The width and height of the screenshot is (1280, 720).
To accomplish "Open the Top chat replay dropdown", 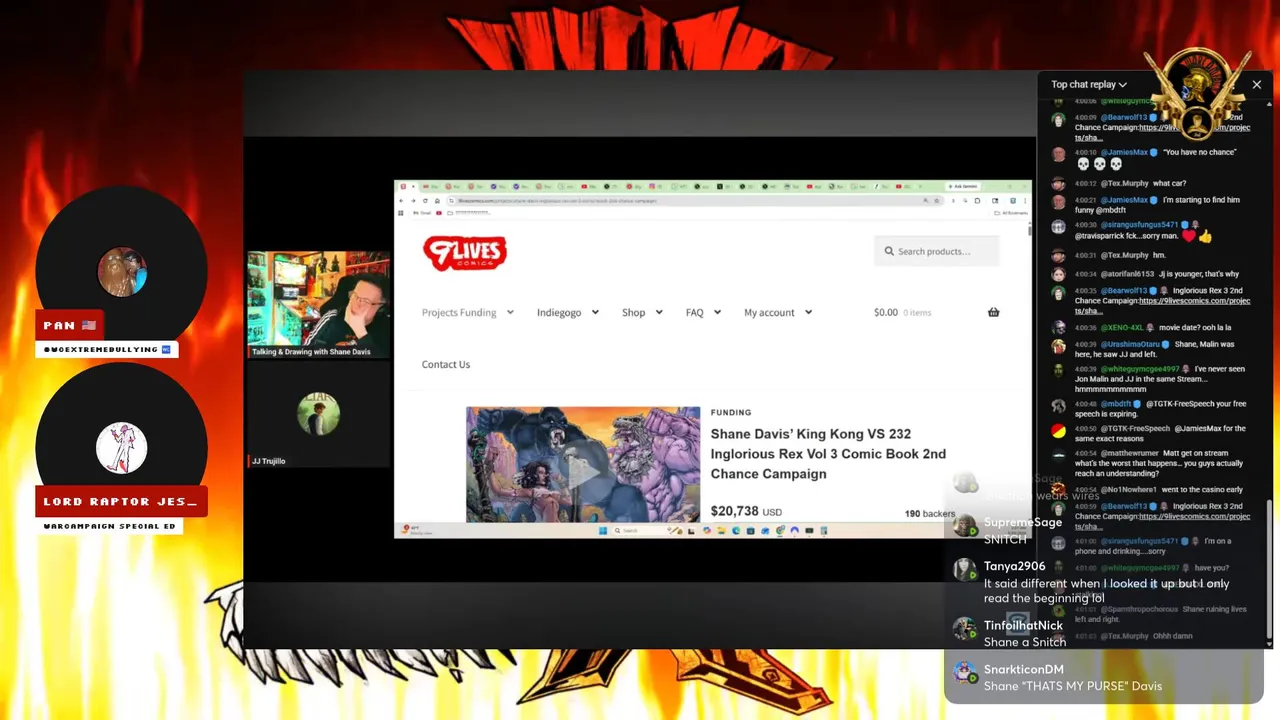I will click(x=1089, y=85).
